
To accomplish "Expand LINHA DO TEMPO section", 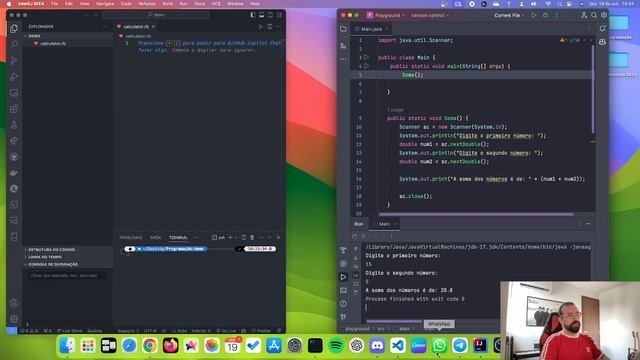I will click(x=67, y=257).
